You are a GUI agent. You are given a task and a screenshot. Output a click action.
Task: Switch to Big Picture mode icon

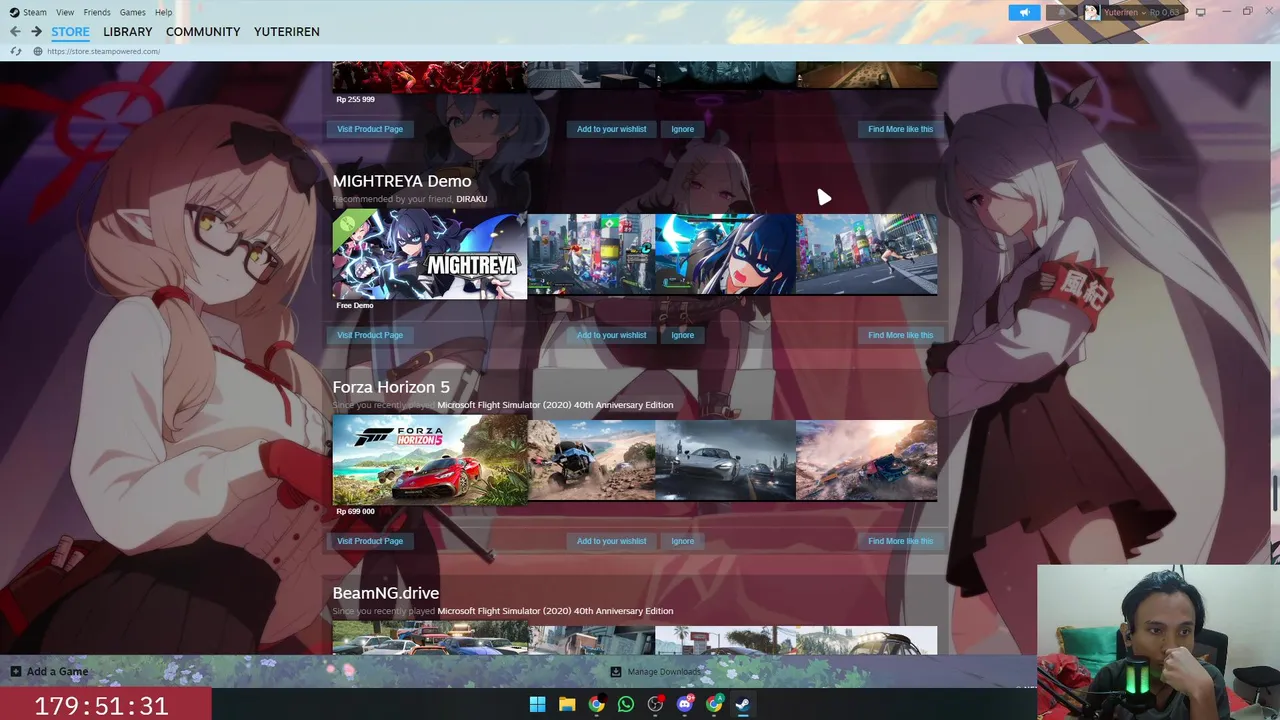point(1201,12)
